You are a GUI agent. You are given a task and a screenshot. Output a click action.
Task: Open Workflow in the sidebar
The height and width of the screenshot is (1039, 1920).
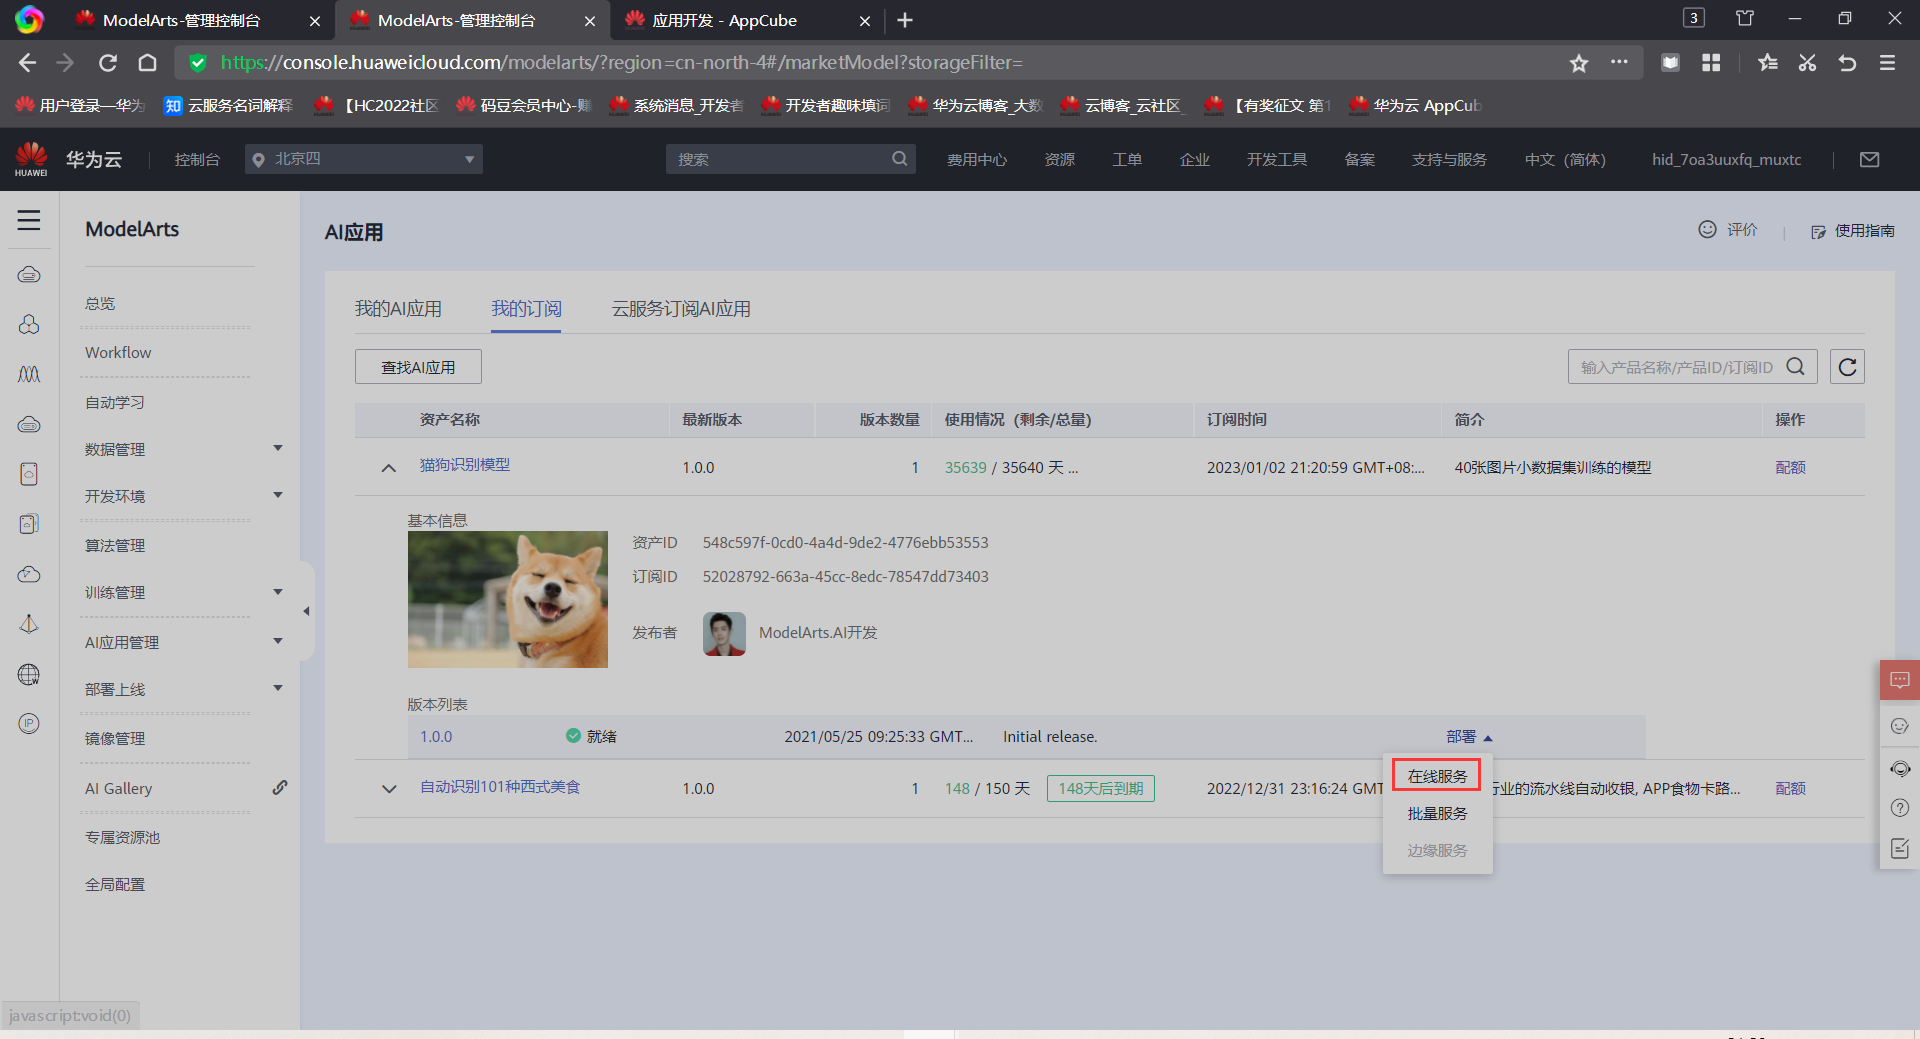118,353
